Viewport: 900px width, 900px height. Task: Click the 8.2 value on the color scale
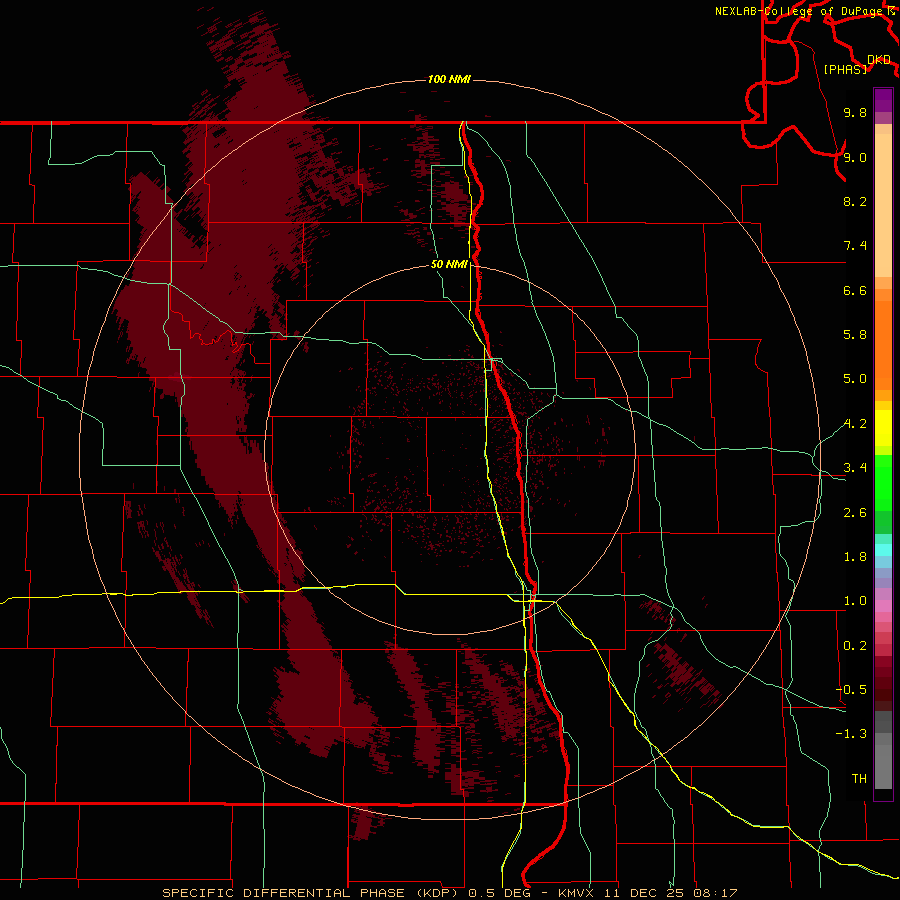coord(855,201)
